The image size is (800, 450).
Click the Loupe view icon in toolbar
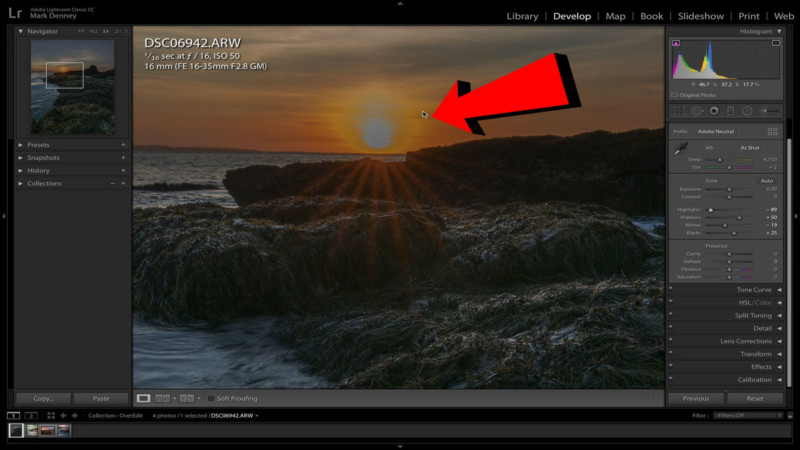pos(143,398)
